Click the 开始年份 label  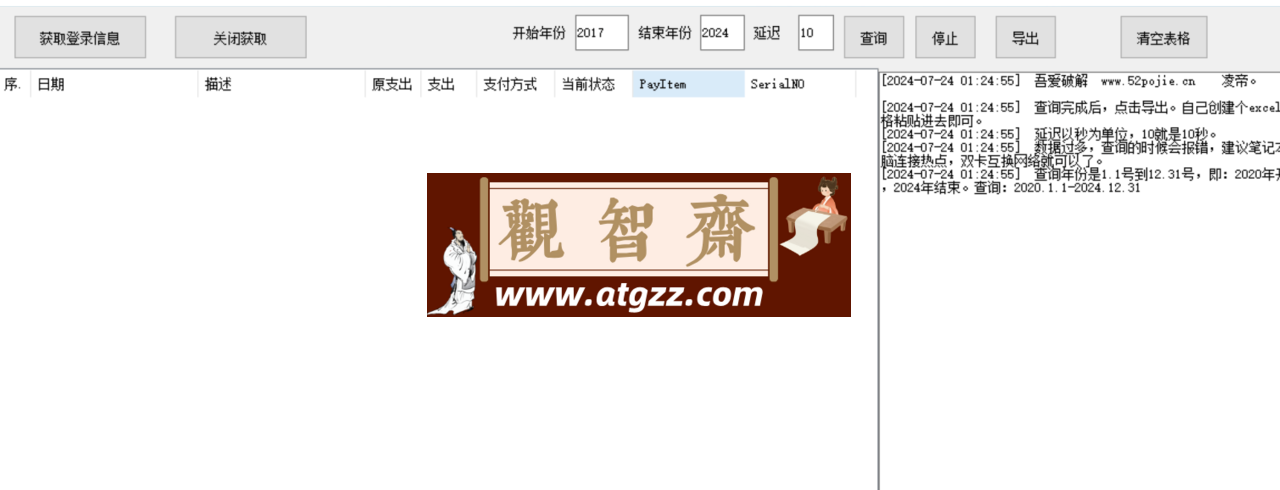[538, 33]
